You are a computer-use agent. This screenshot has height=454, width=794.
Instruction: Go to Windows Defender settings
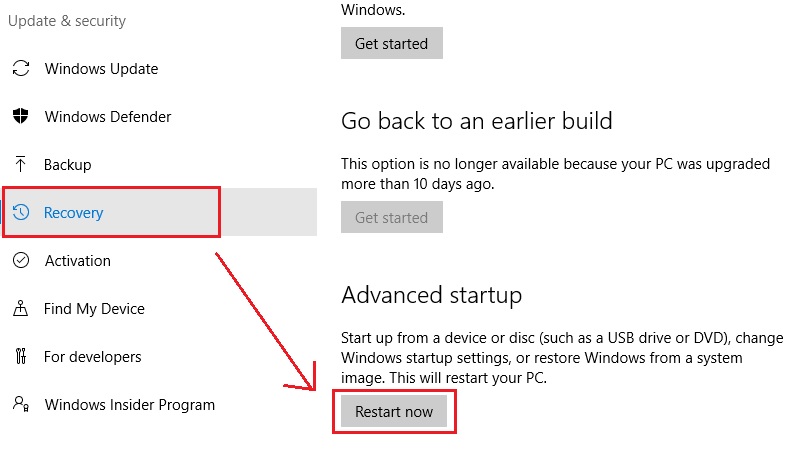[x=108, y=117]
